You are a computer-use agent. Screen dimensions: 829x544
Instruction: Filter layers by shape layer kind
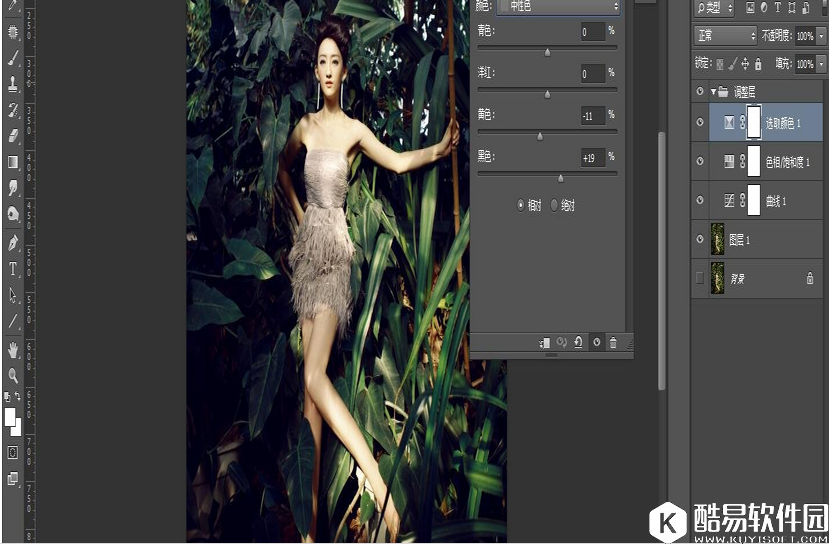point(791,7)
